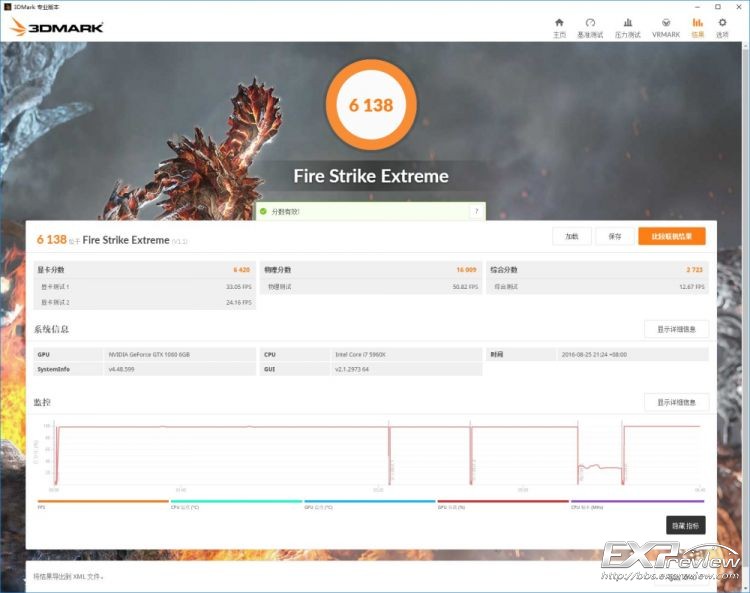
Task: Click the combined score value 2 723
Action: [695, 270]
